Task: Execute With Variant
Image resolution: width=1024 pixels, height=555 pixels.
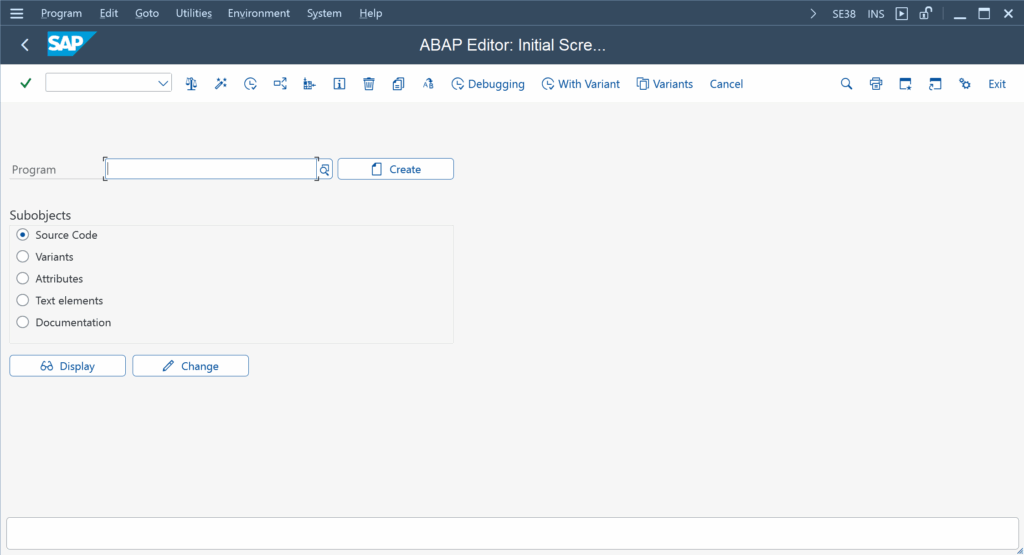Action: click(581, 84)
